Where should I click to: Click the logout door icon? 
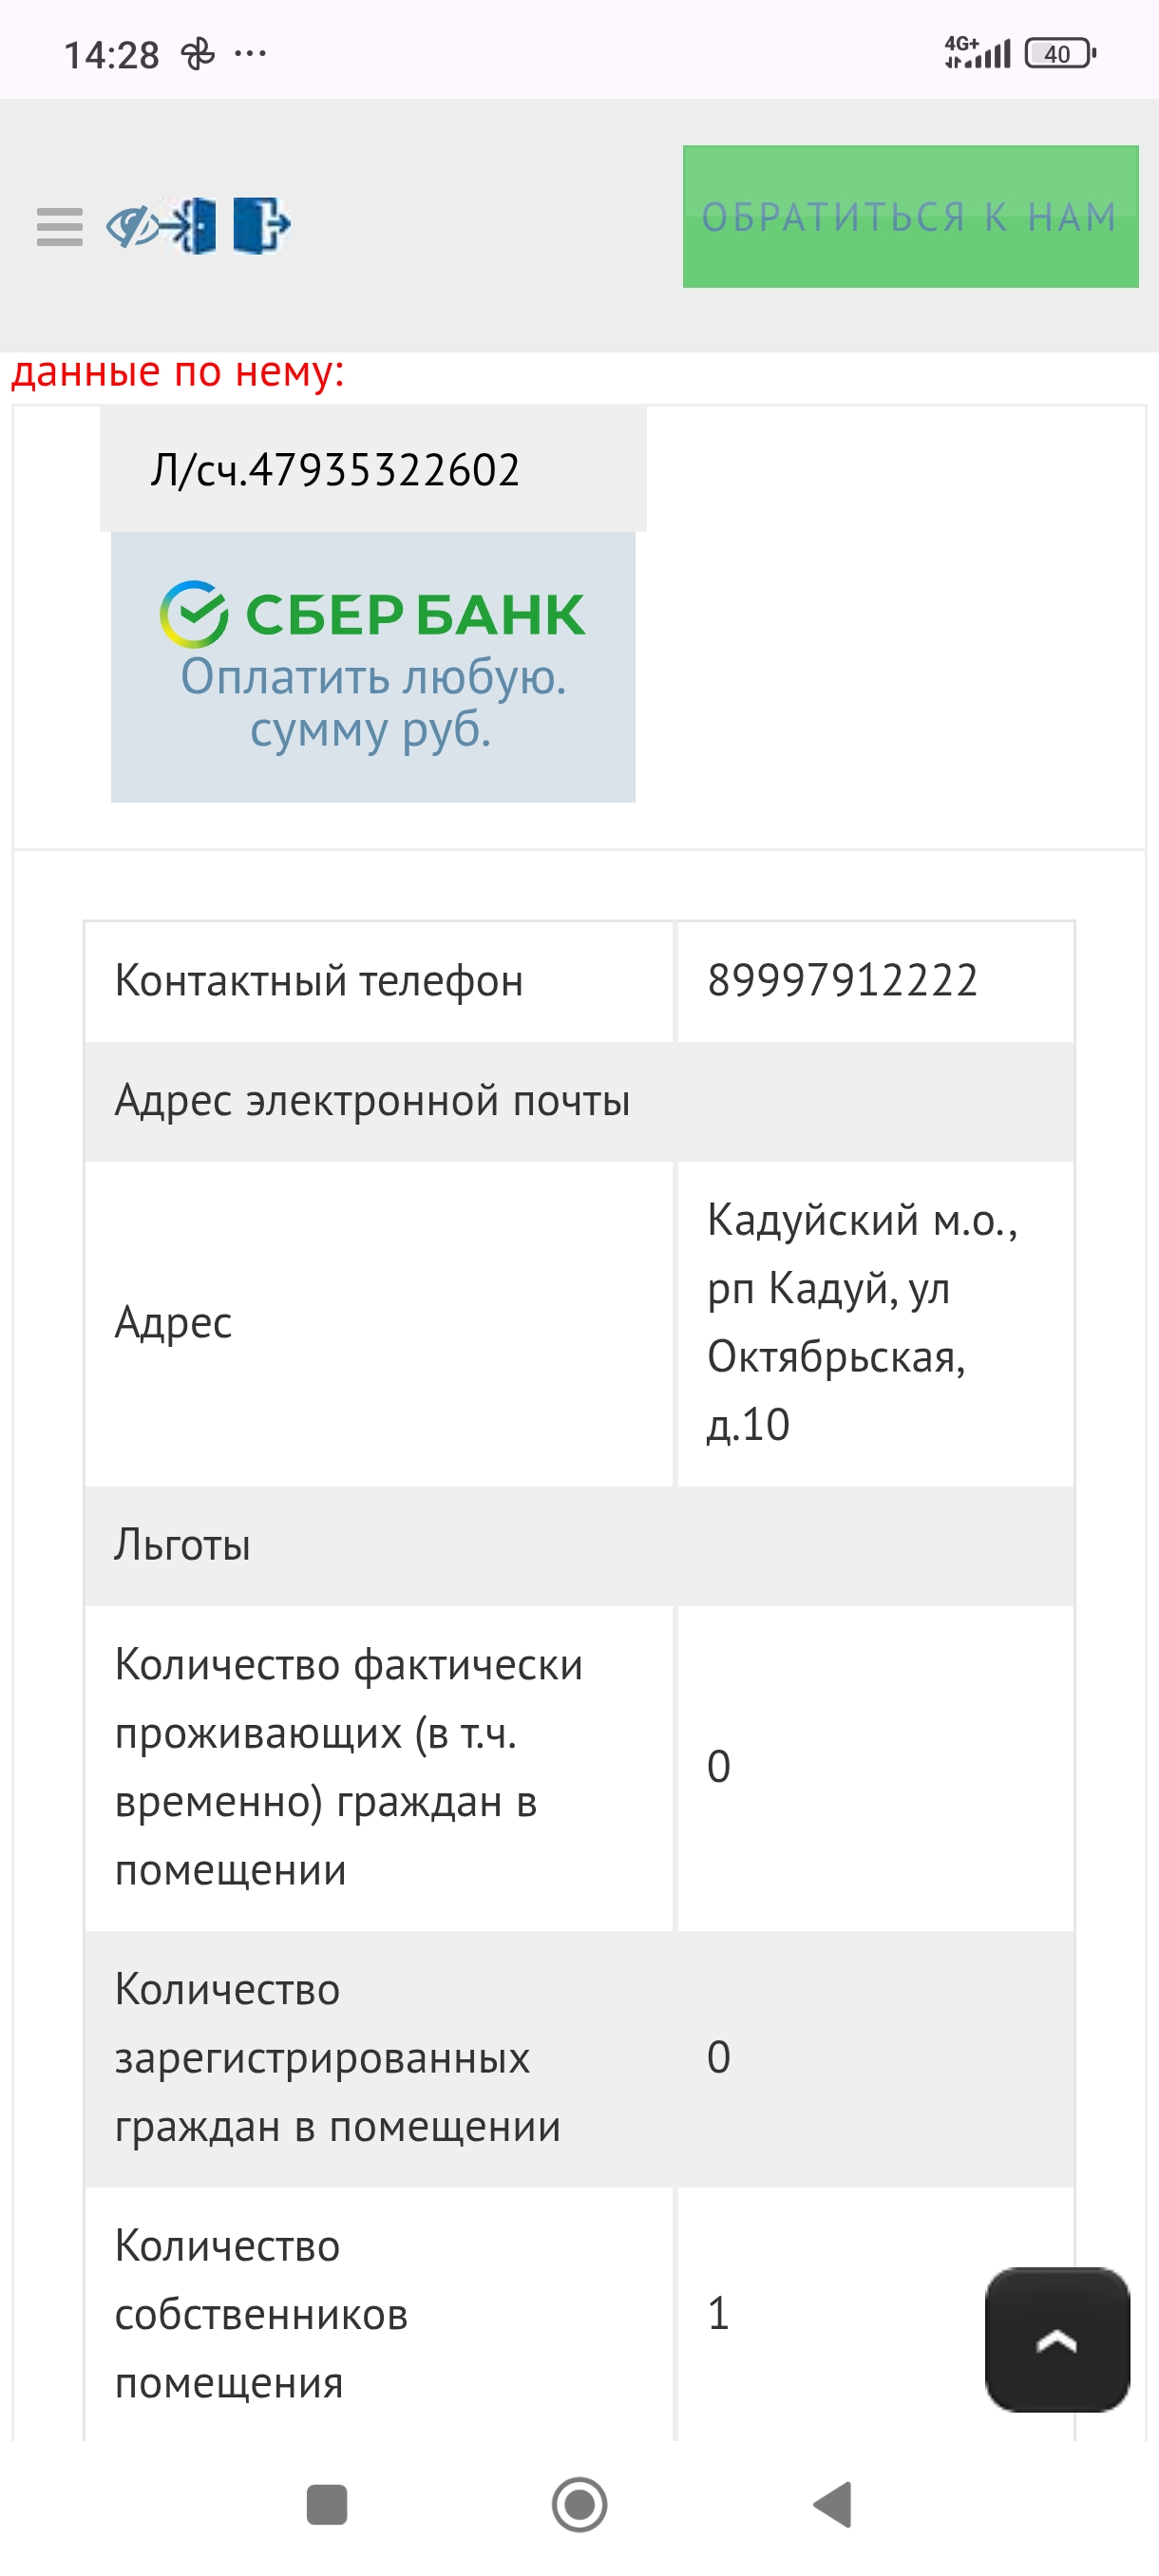pos(261,225)
